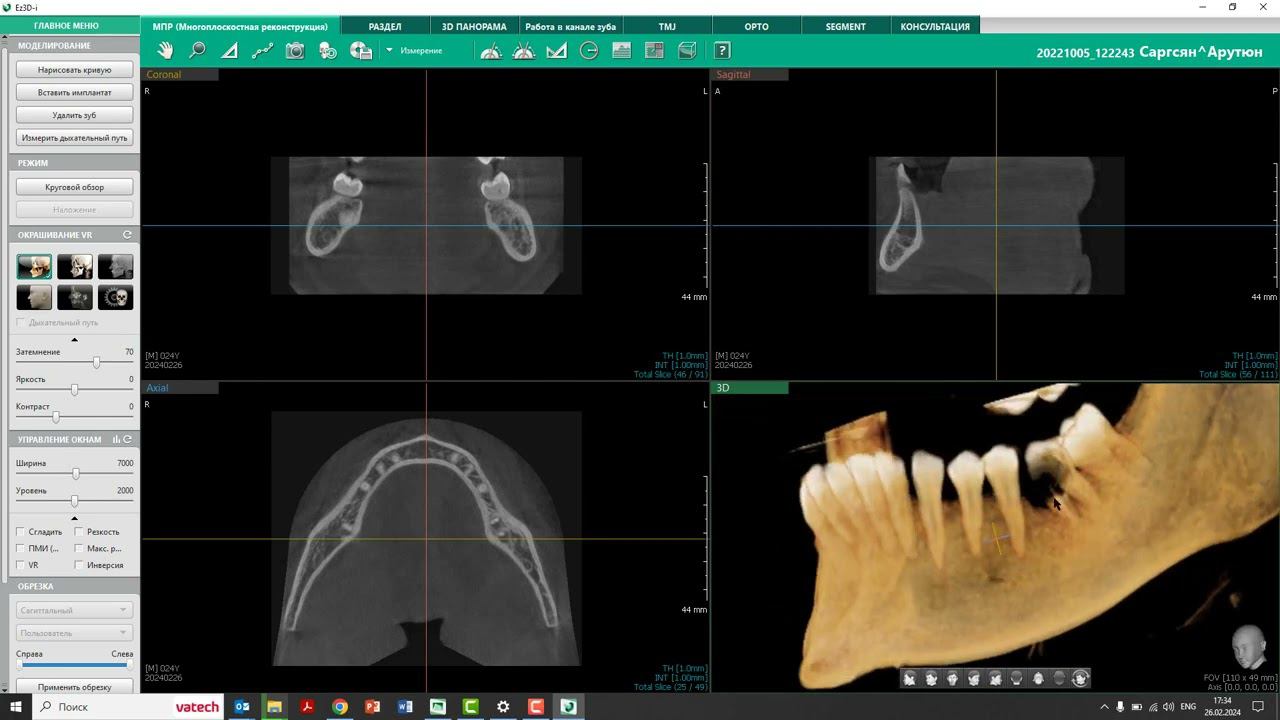
Task: Click the skull with gear toolbar icon
Action: (328, 51)
